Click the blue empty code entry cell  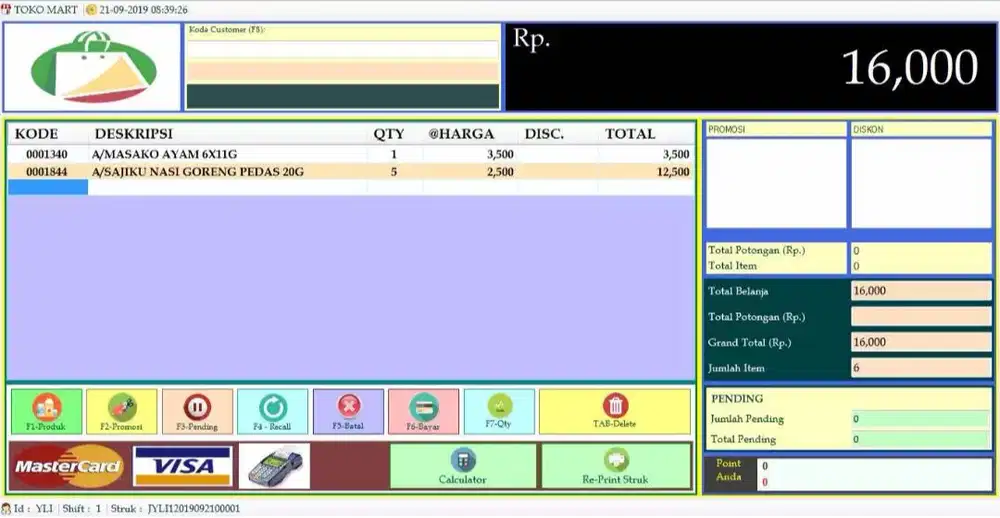pyautogui.click(x=48, y=188)
